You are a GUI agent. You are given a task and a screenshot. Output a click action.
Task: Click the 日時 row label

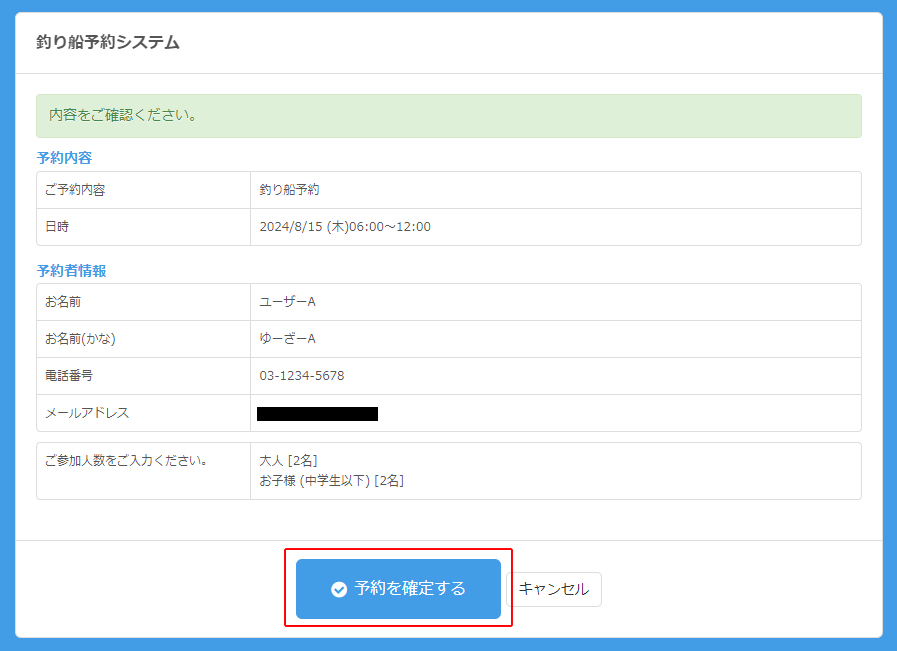[57, 227]
